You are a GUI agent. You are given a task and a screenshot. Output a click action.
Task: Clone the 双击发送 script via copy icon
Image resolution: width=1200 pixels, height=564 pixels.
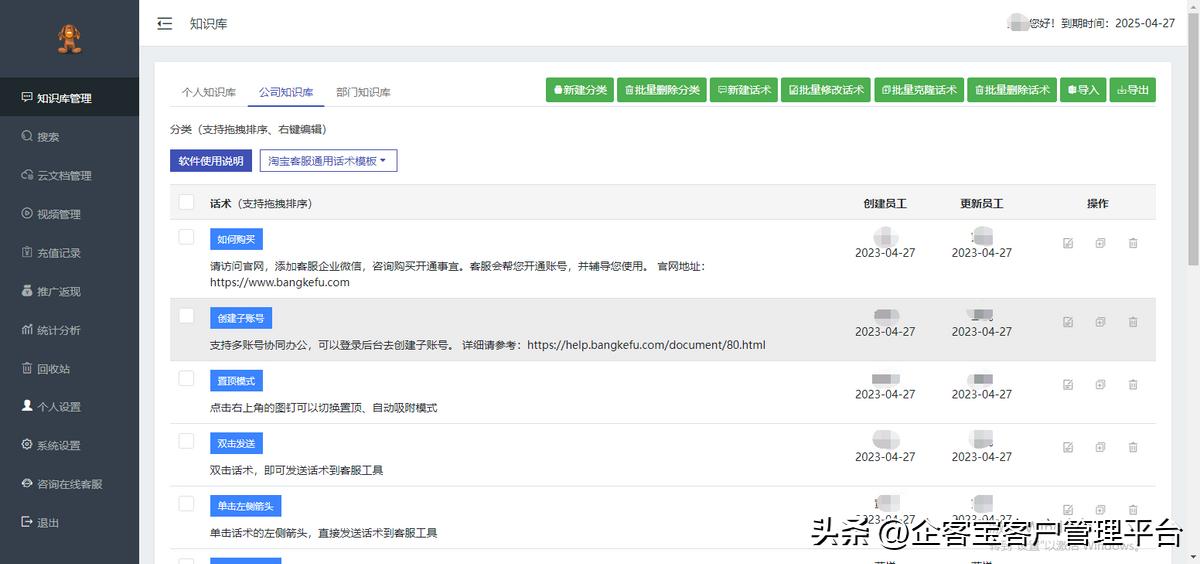(x=1100, y=447)
